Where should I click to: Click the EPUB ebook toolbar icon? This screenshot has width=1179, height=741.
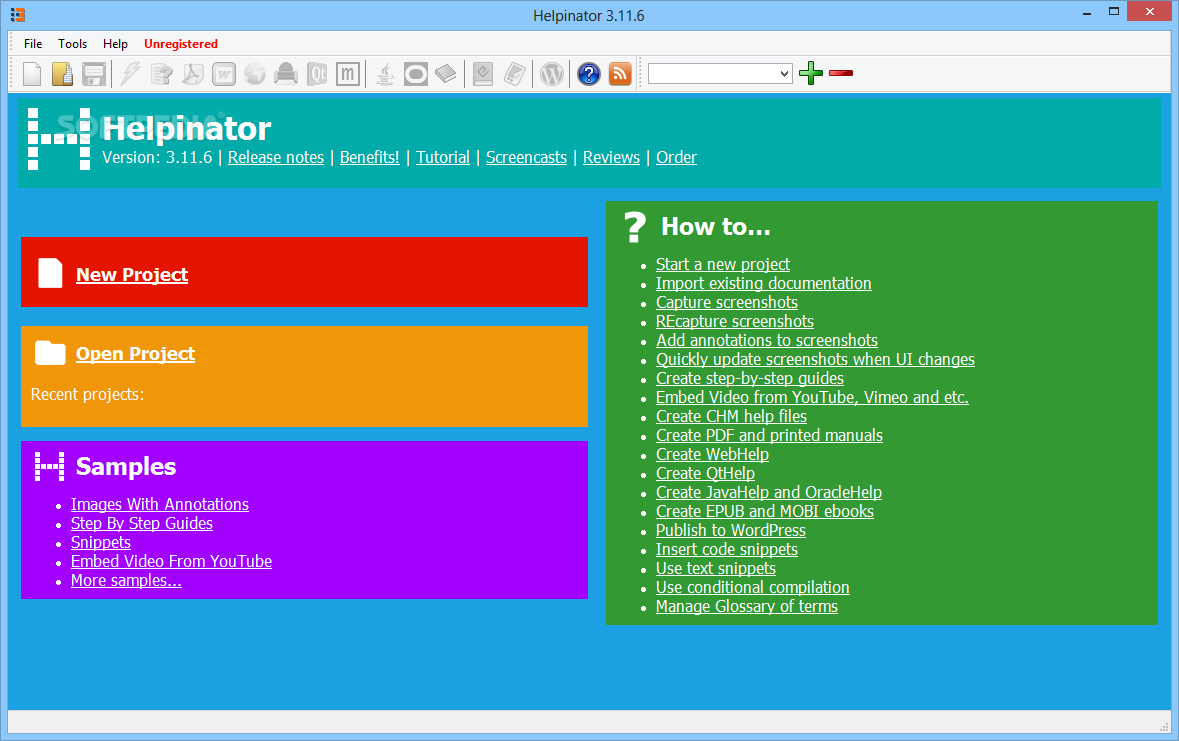[483, 74]
